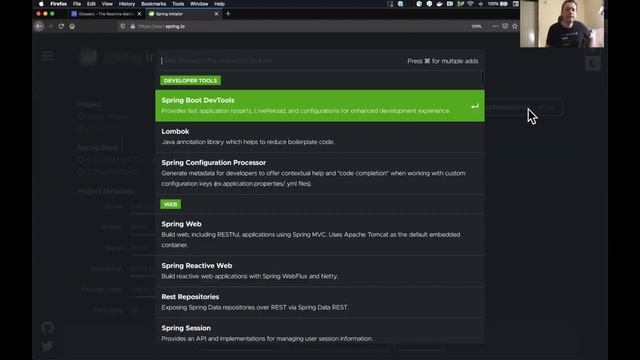Open the File menu

click(77, 4)
